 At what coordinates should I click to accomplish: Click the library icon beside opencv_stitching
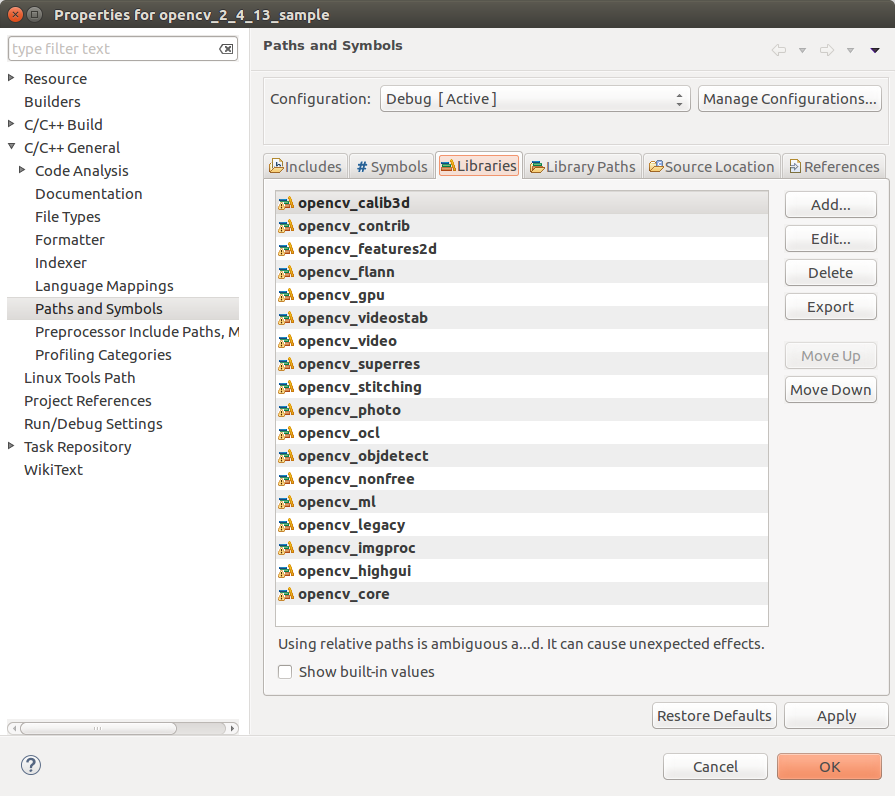pyautogui.click(x=286, y=387)
